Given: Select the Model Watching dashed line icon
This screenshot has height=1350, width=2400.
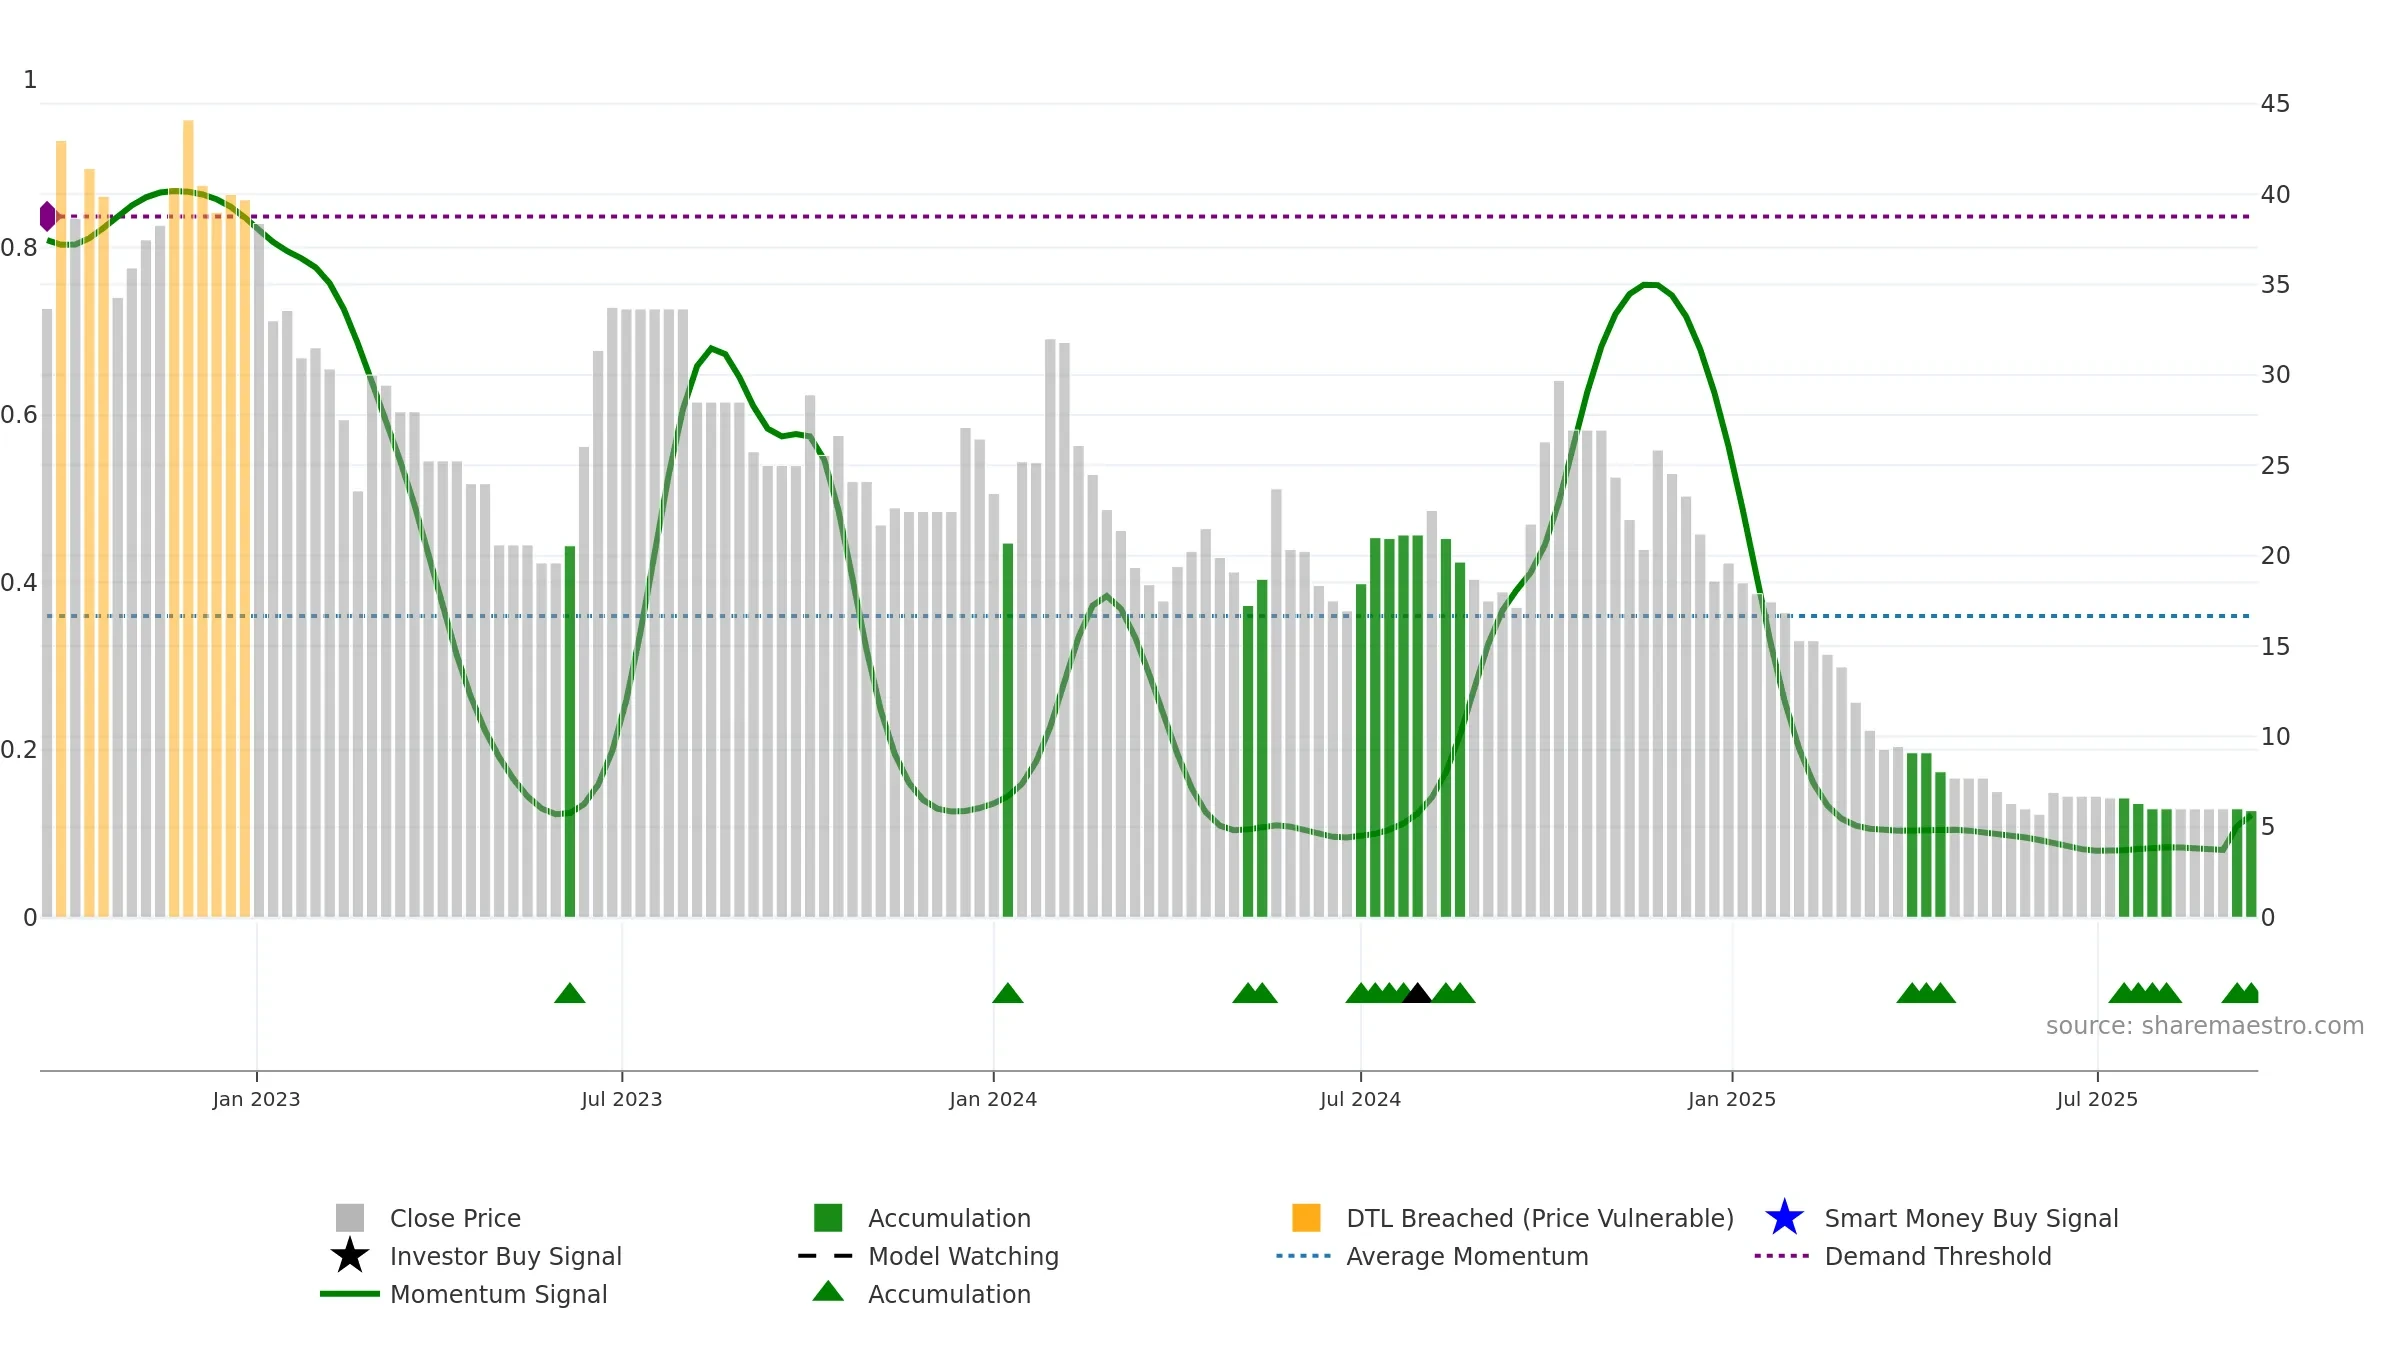Looking at the screenshot, I should (x=825, y=1256).
